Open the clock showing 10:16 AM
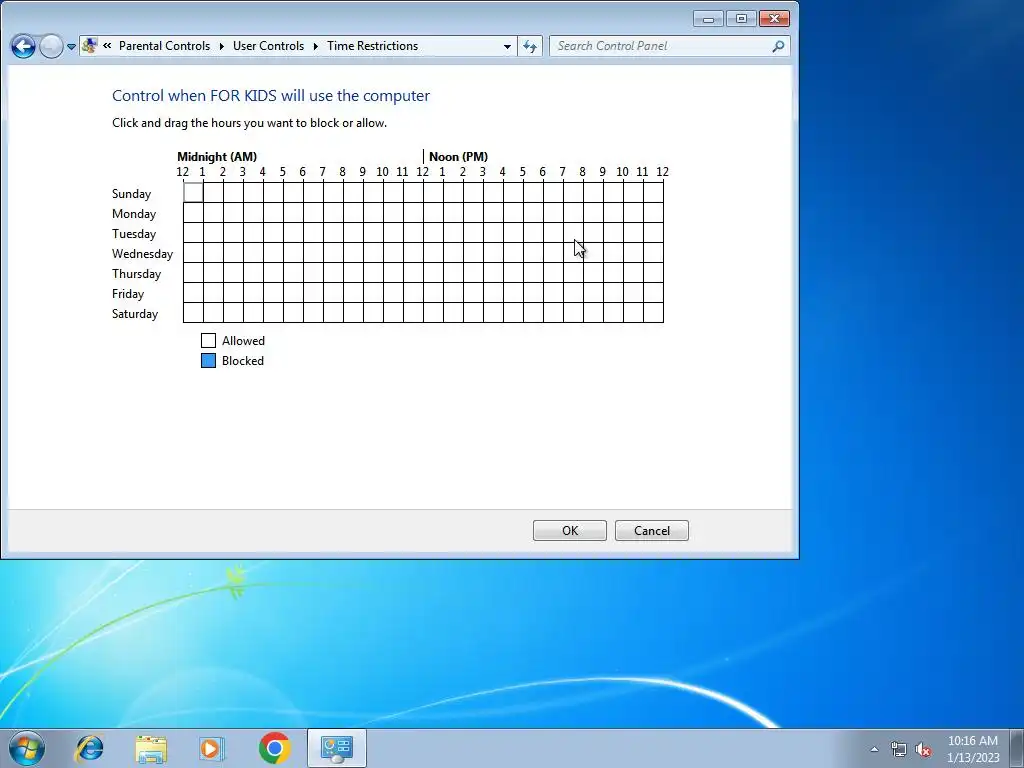The width and height of the screenshot is (1024, 768). coord(972,749)
